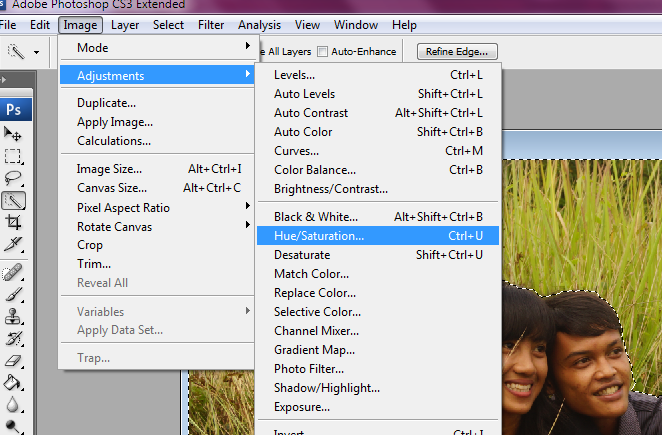The width and height of the screenshot is (662, 435).
Task: Enable the Auto-Enhance checkbox
Action: click(x=322, y=52)
